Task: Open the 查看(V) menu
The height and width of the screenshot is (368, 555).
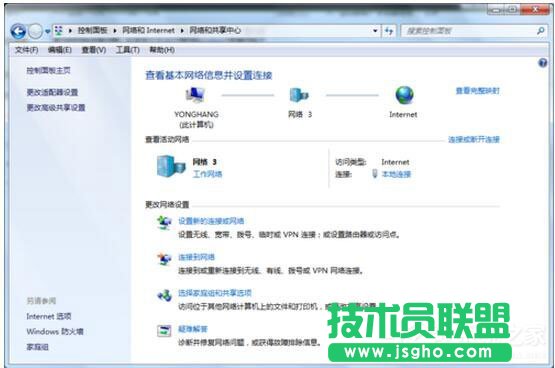Action: click(93, 50)
